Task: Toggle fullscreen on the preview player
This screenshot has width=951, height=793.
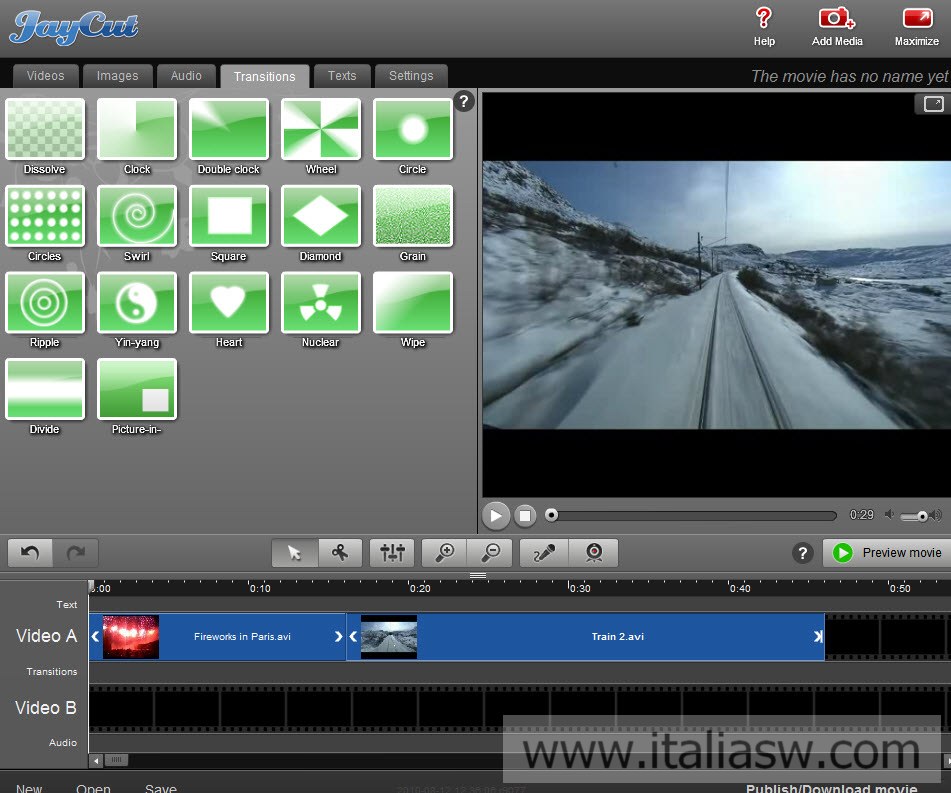Action: coord(933,104)
